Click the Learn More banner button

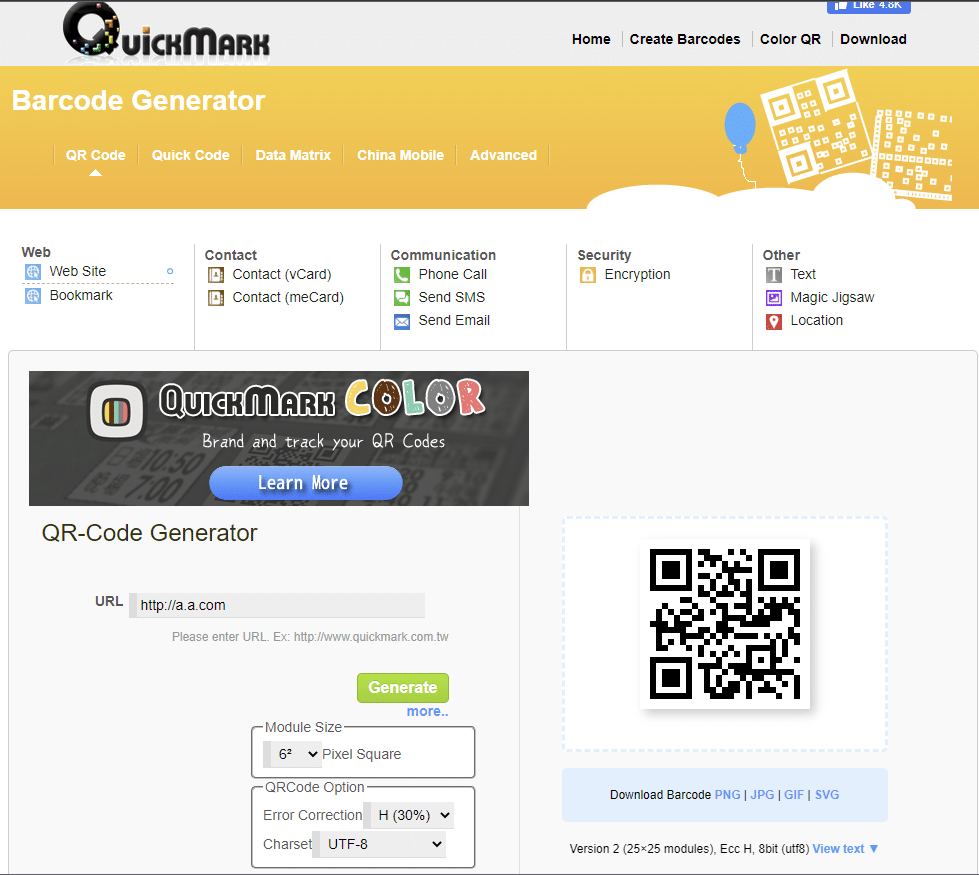pos(305,483)
